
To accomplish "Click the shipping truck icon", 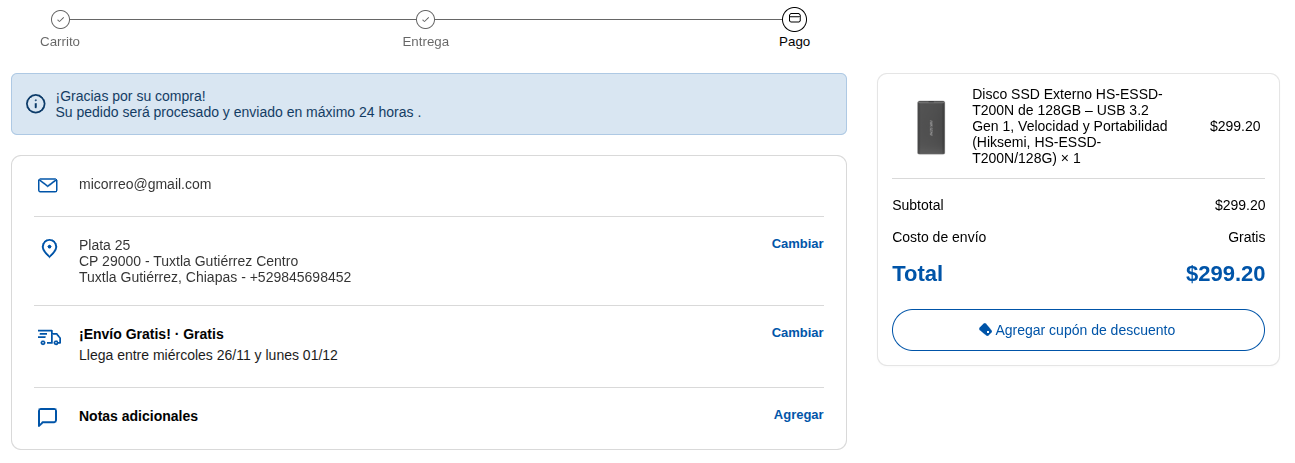I will click(49, 337).
